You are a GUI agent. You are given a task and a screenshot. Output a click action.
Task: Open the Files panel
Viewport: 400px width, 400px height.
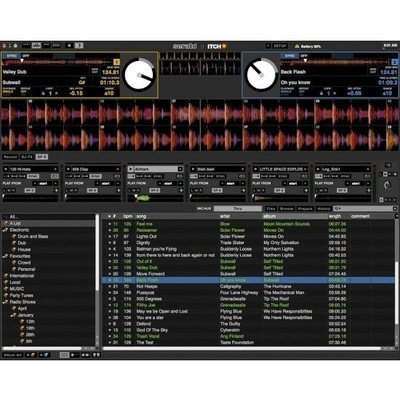pyautogui.click(x=271, y=209)
